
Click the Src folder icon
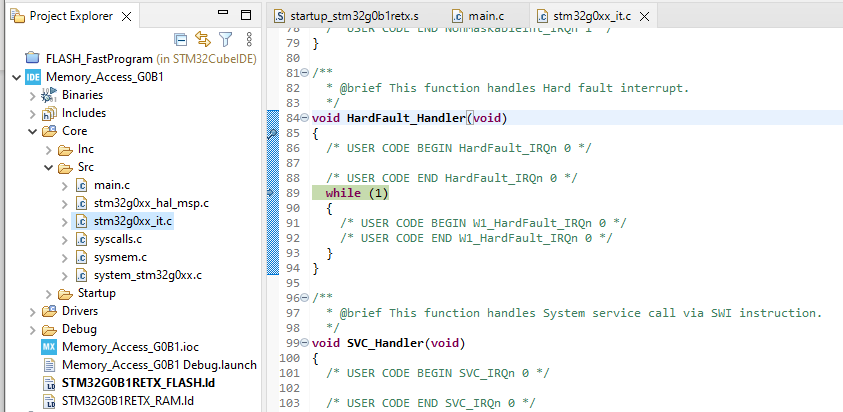[65, 167]
